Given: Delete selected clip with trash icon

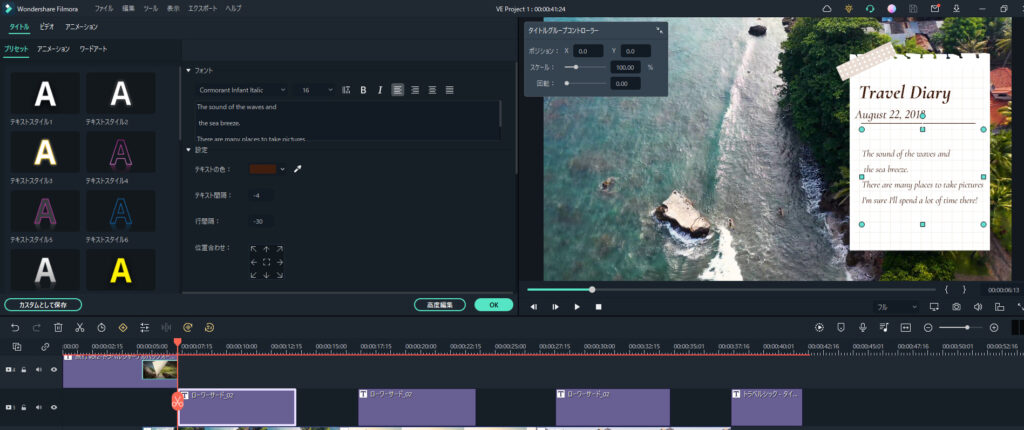Looking at the screenshot, I should coord(58,327).
